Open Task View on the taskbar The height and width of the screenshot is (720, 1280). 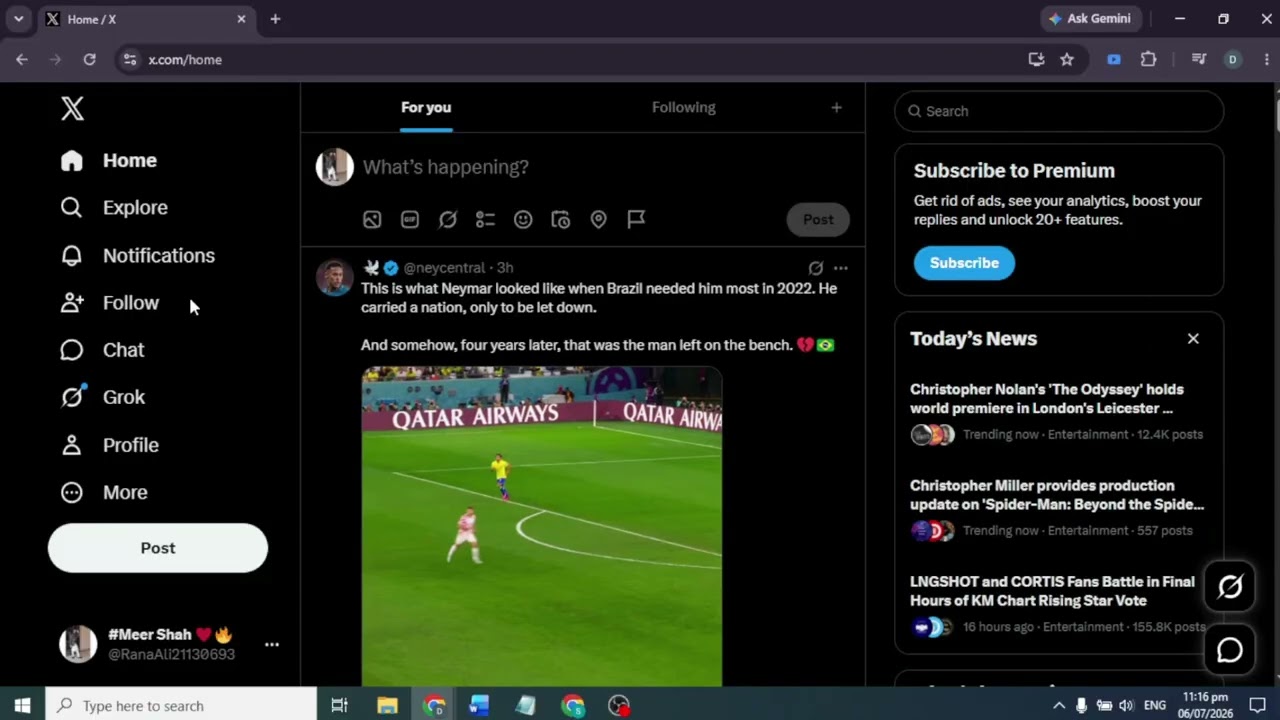point(339,706)
